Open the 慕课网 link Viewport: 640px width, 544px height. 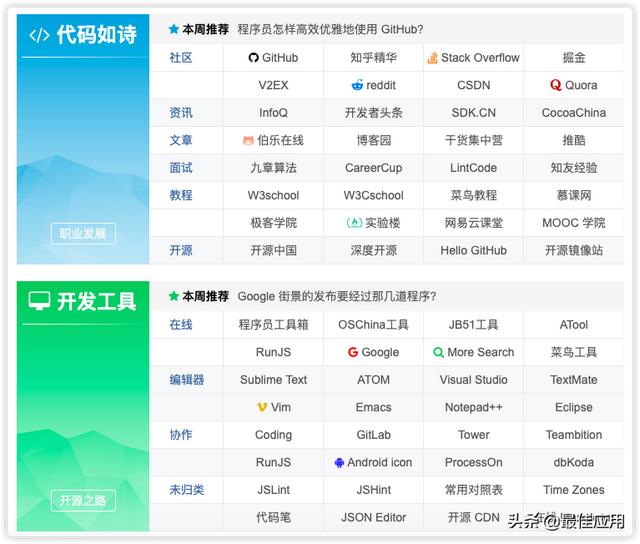574,195
